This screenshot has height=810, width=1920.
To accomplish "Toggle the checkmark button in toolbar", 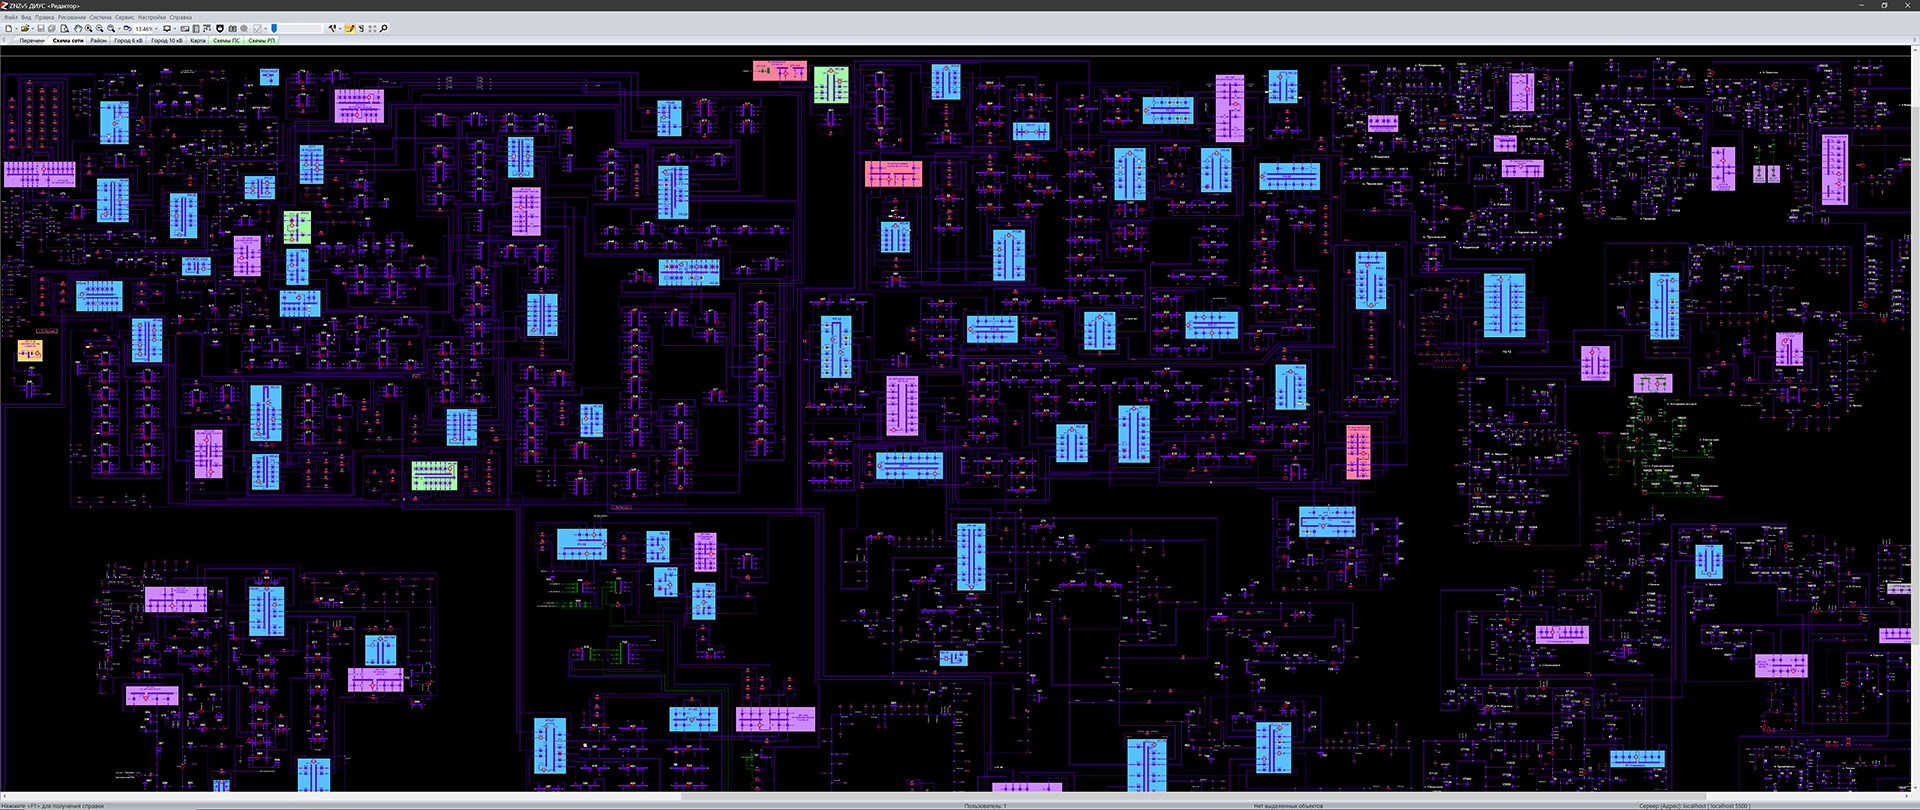I will (257, 29).
